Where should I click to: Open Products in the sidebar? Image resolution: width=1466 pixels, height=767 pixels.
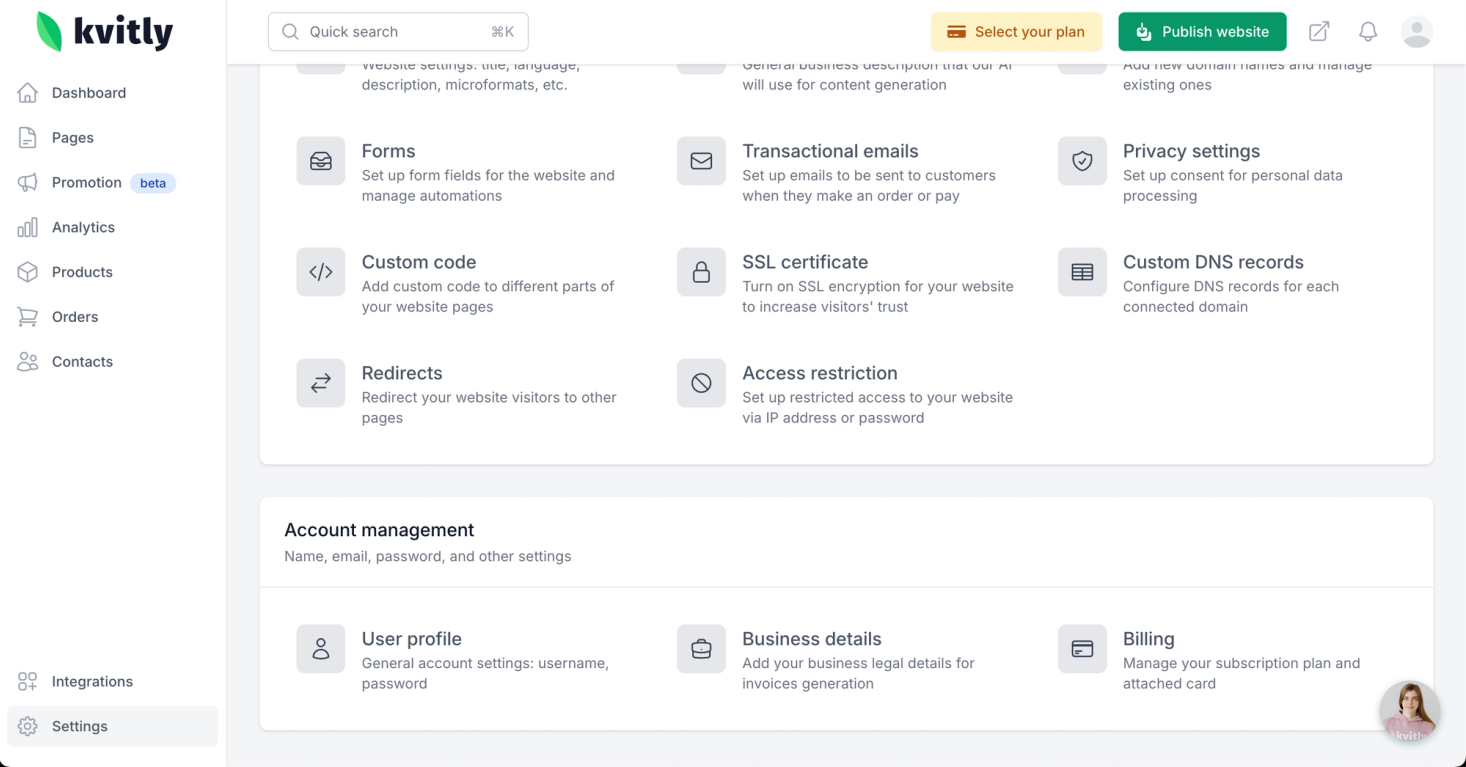point(82,272)
